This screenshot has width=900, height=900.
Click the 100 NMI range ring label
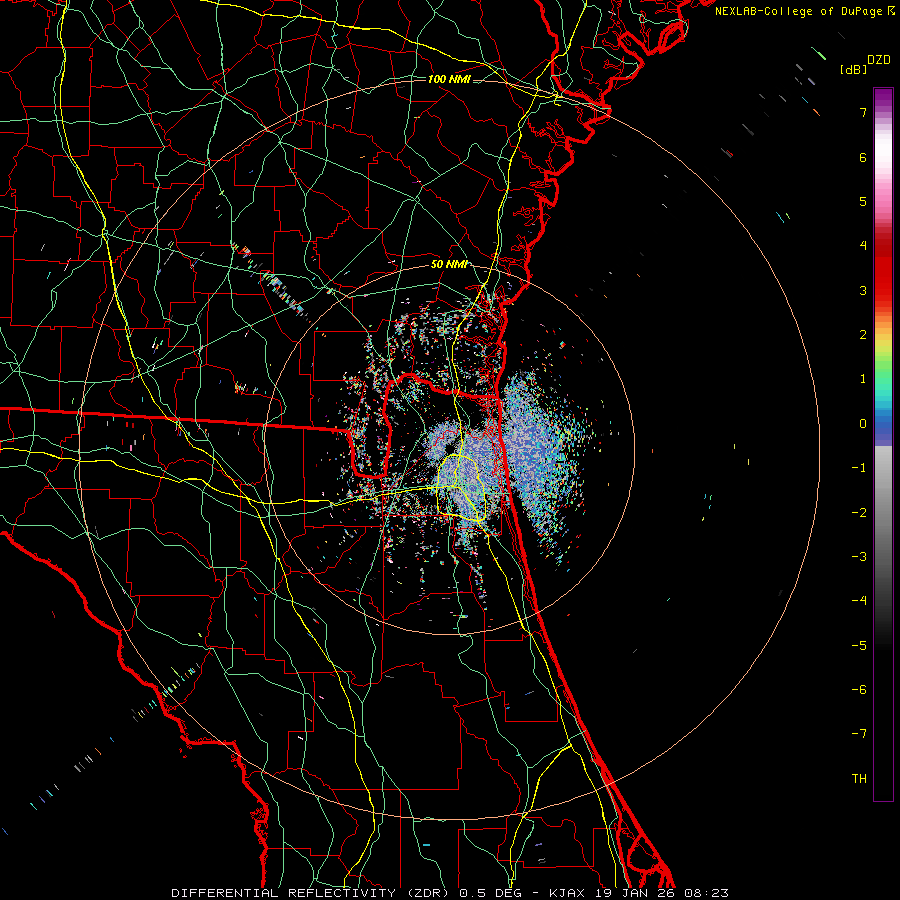pyautogui.click(x=449, y=79)
